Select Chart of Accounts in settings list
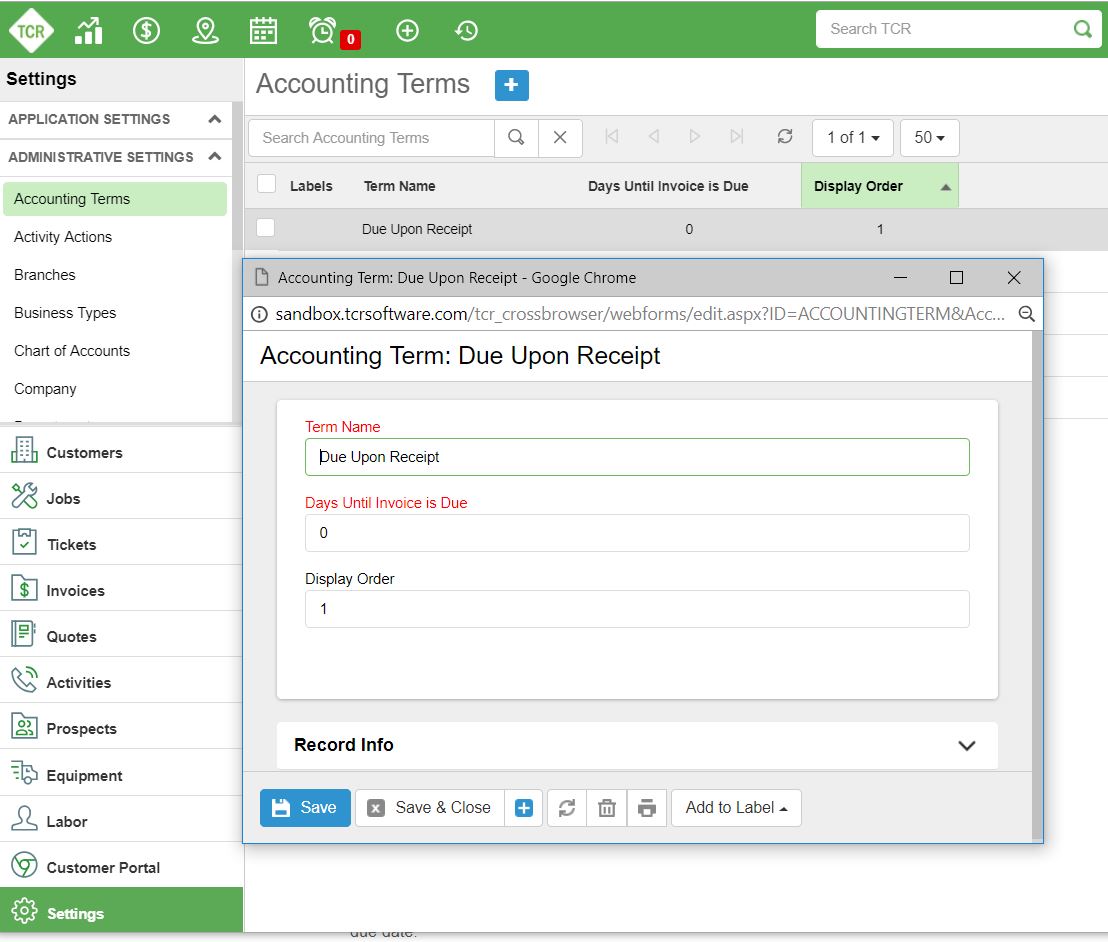This screenshot has height=942, width=1108. click(72, 351)
